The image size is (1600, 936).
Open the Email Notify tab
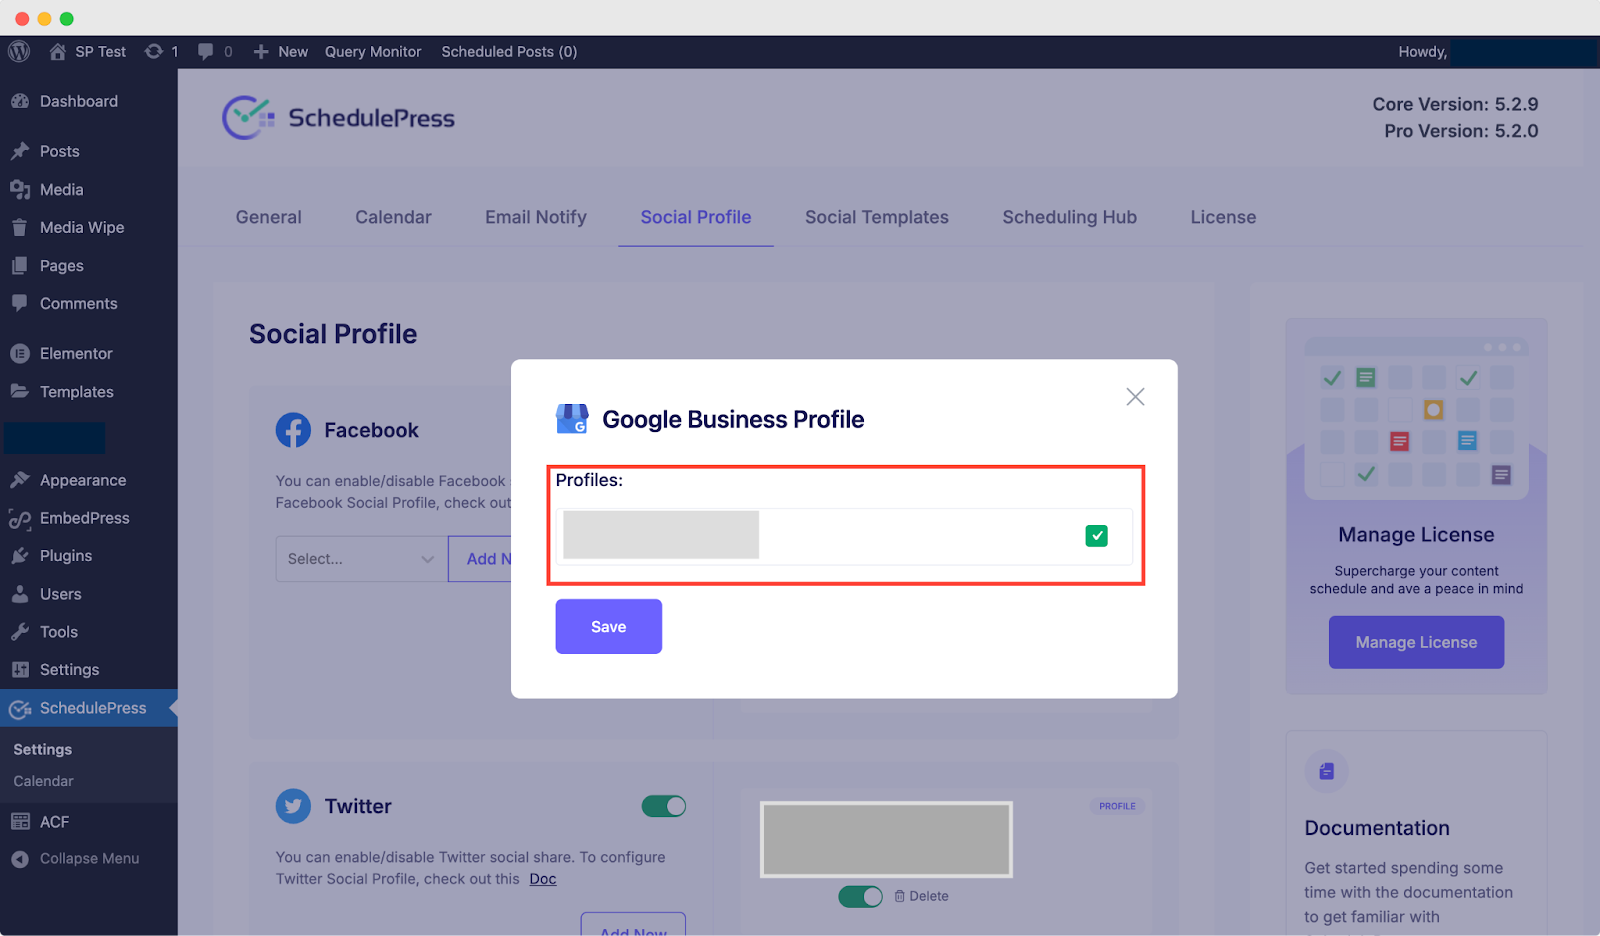536,217
